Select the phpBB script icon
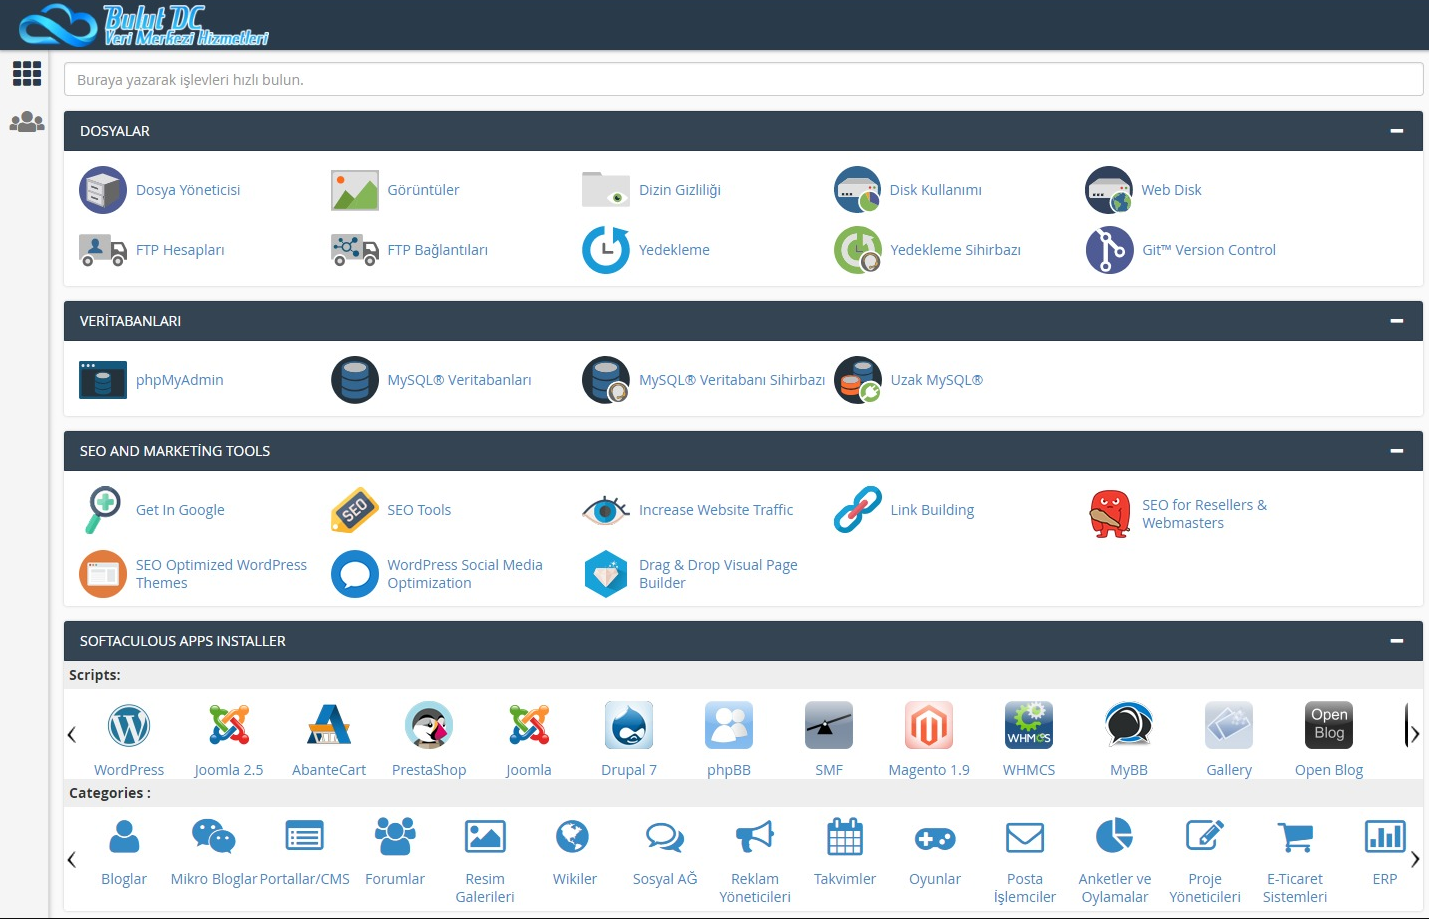This screenshot has width=1429, height=919. 729,726
